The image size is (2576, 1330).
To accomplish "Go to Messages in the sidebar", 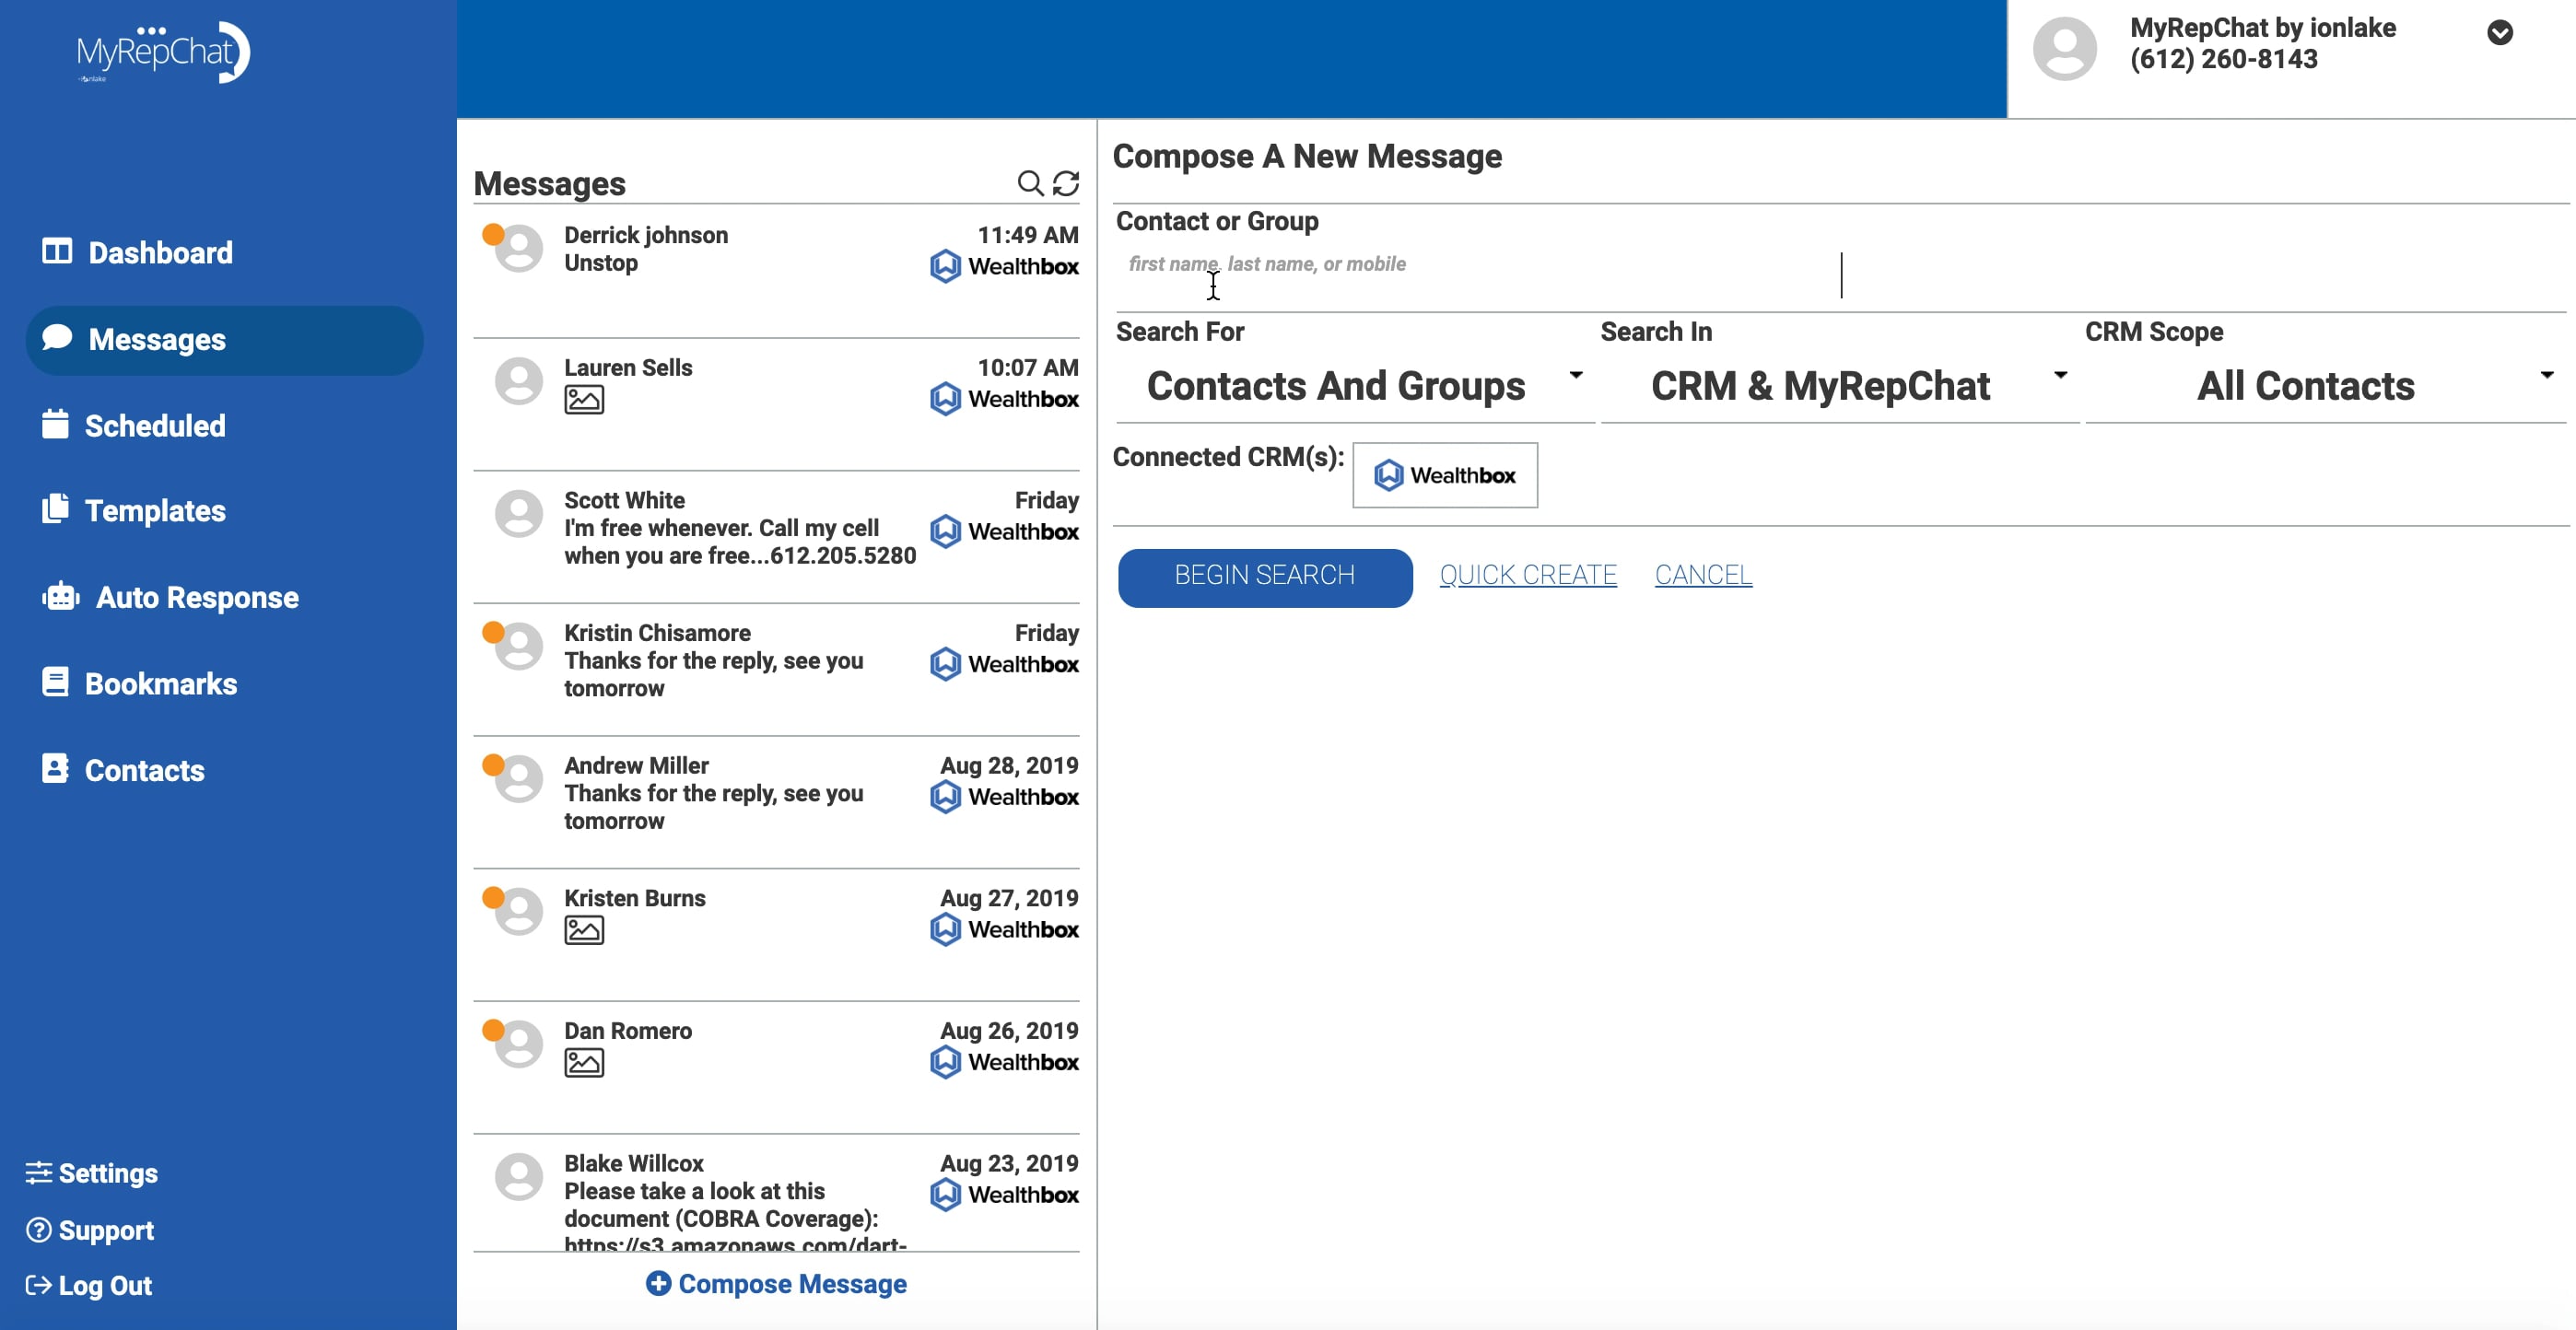I will [224, 340].
